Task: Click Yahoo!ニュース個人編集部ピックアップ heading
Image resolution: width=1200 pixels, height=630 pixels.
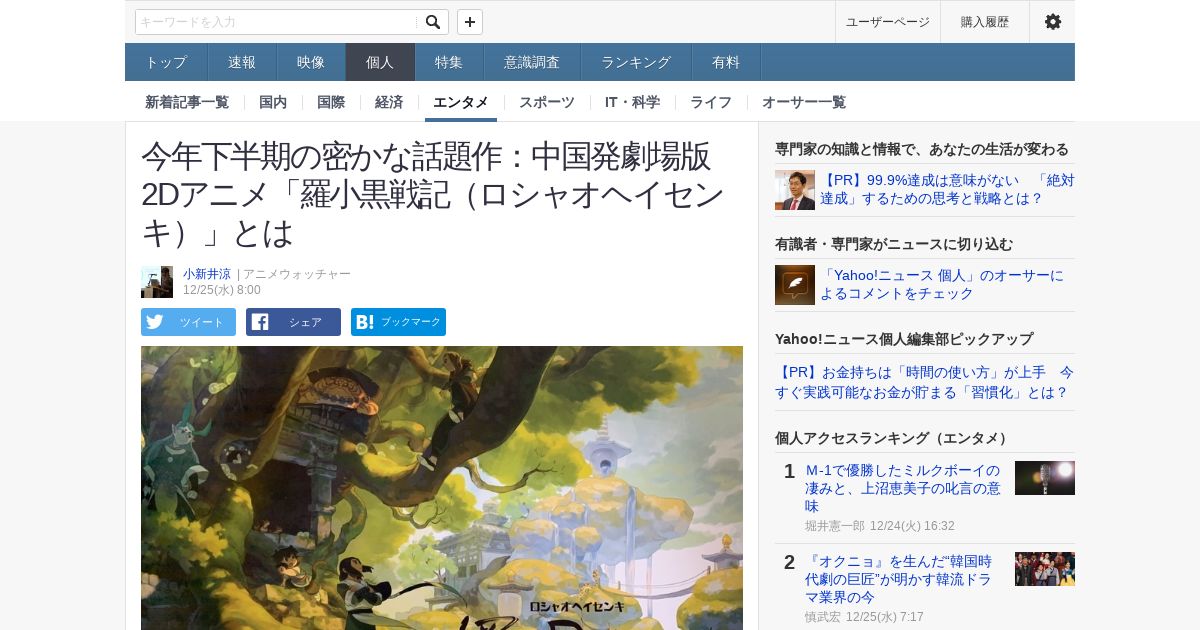Action: point(904,339)
